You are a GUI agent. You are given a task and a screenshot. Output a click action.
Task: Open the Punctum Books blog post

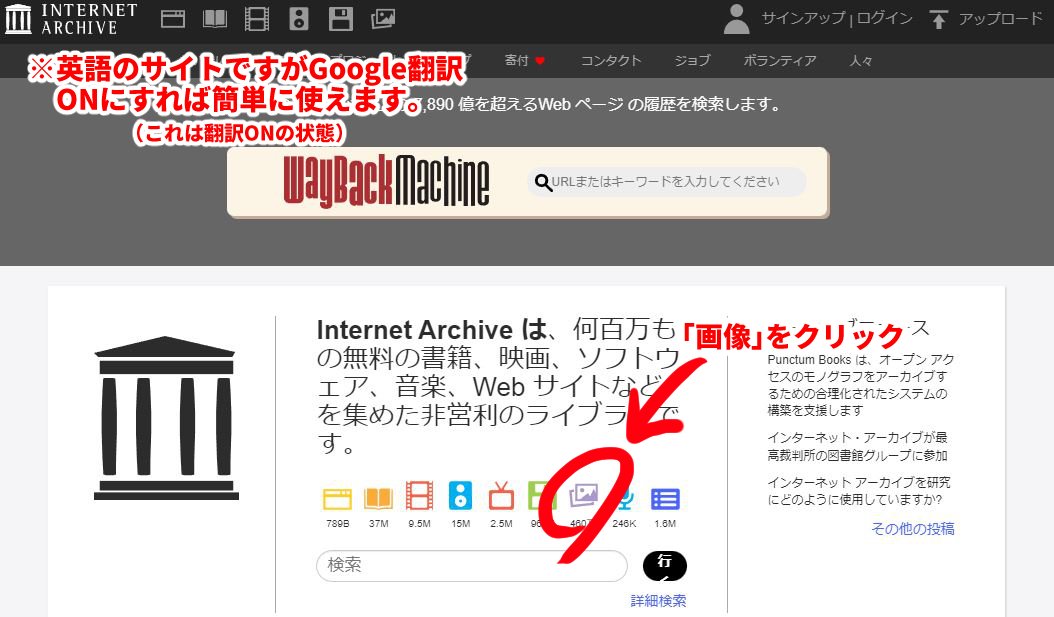click(860, 384)
